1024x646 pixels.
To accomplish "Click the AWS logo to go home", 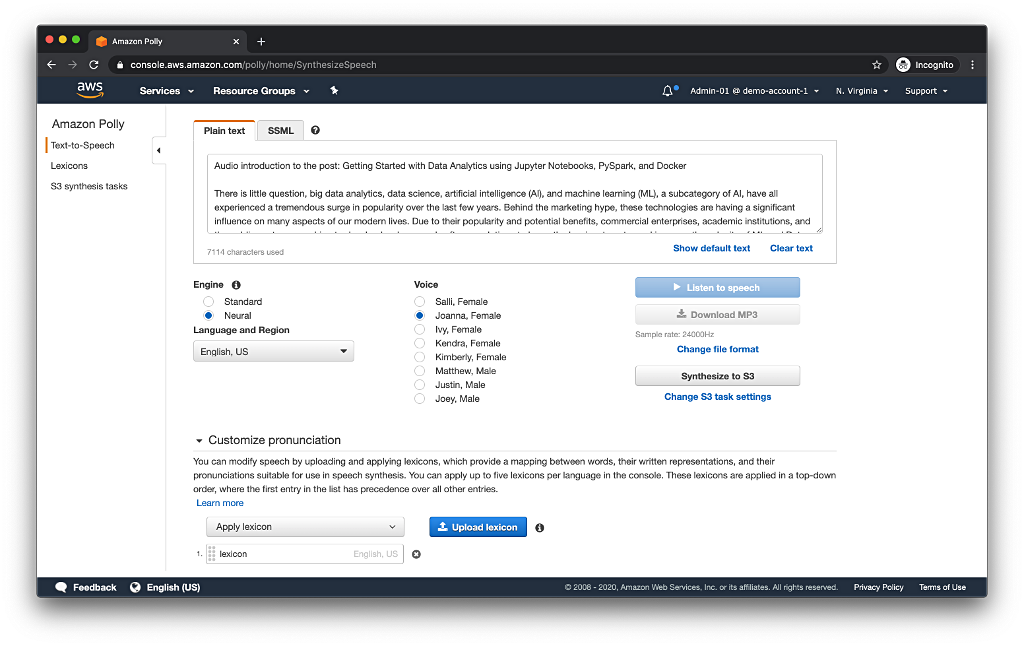I will (x=90, y=90).
